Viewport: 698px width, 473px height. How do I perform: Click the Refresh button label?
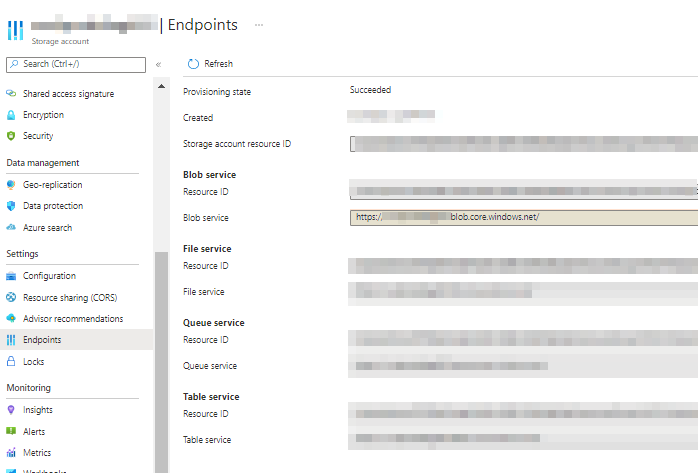[219, 64]
